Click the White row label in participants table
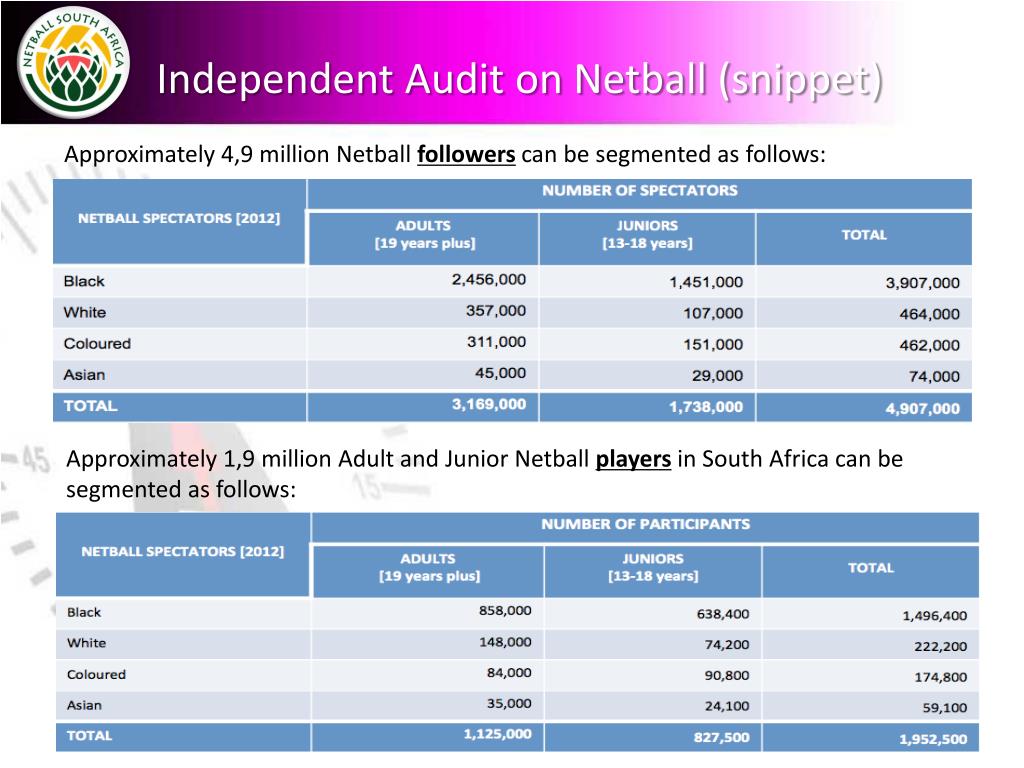 pos(86,643)
